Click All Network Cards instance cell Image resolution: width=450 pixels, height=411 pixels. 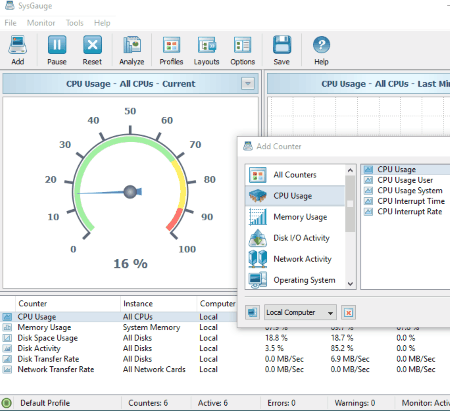pyautogui.click(x=154, y=369)
